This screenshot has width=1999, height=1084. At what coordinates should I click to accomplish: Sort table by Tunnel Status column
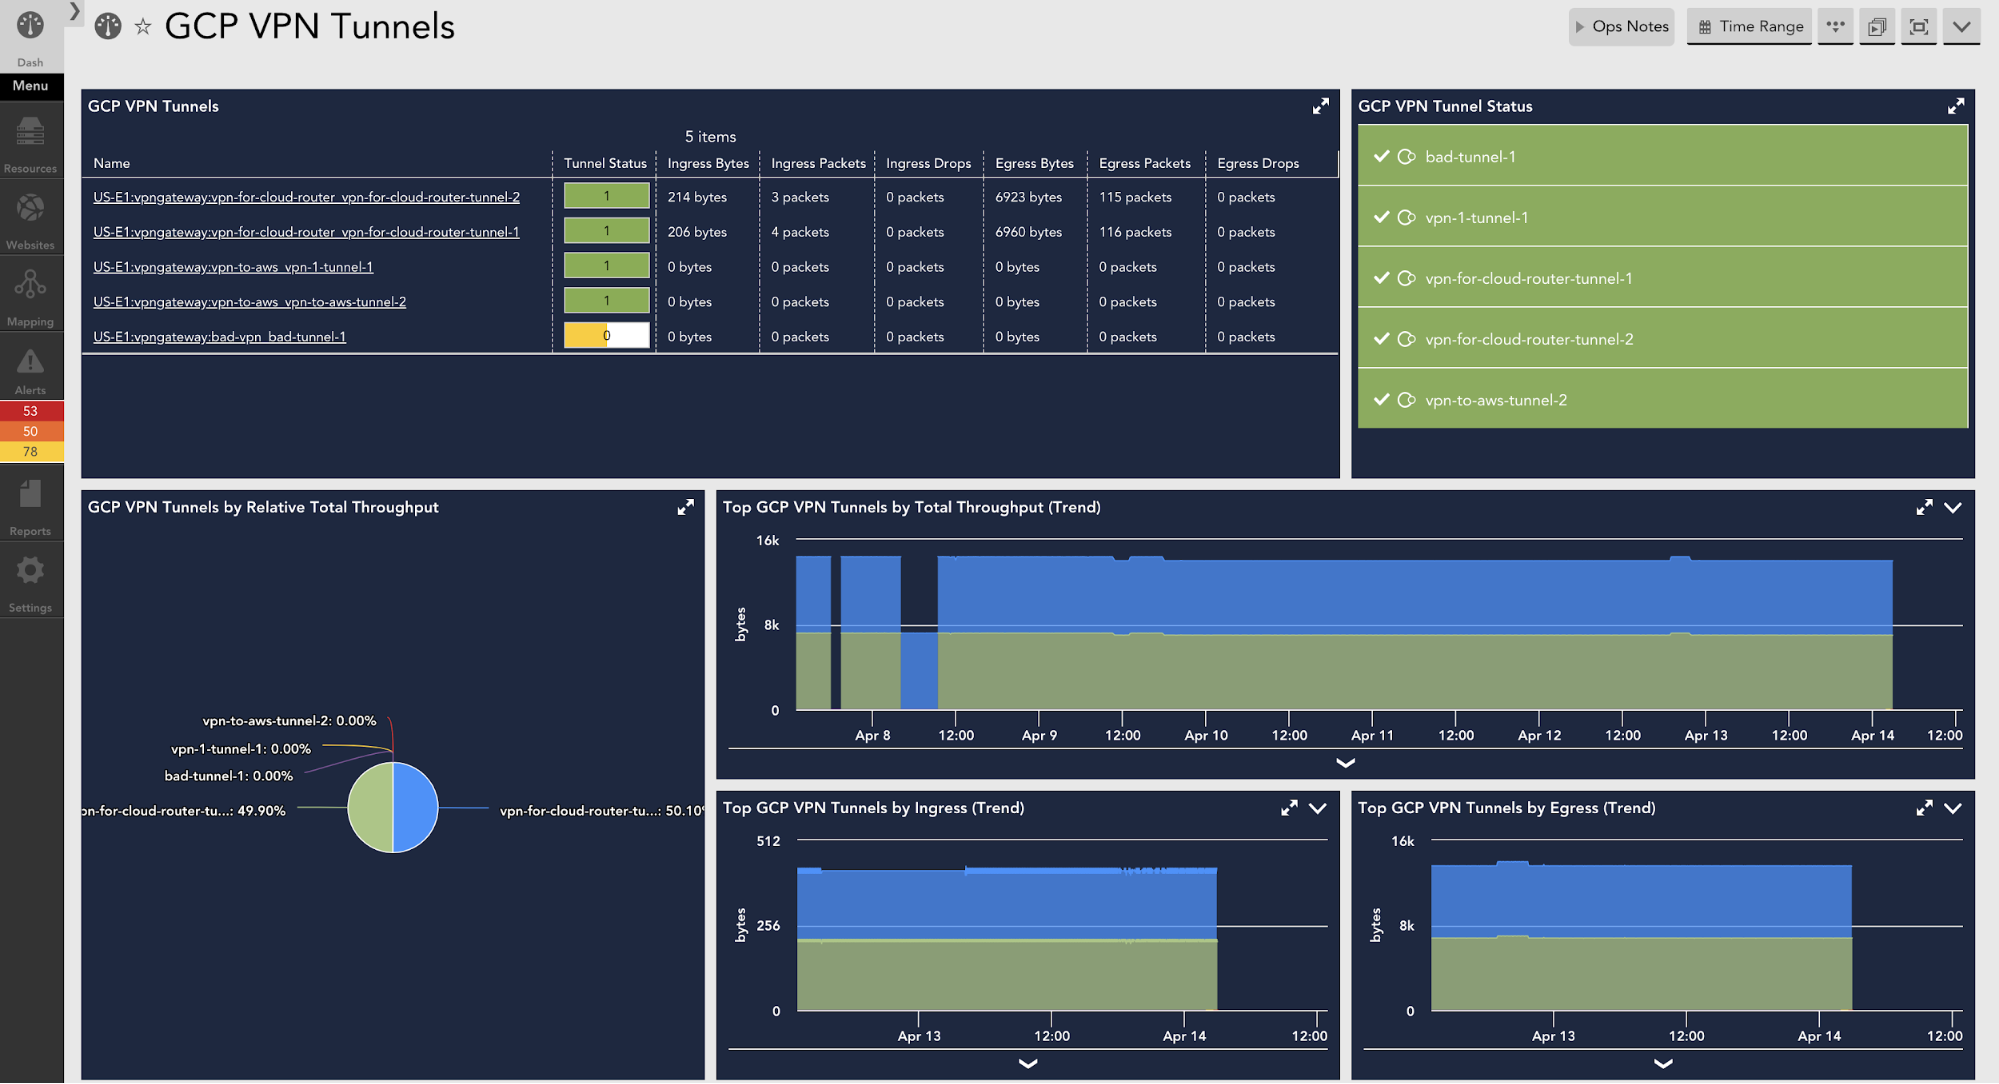pos(605,163)
